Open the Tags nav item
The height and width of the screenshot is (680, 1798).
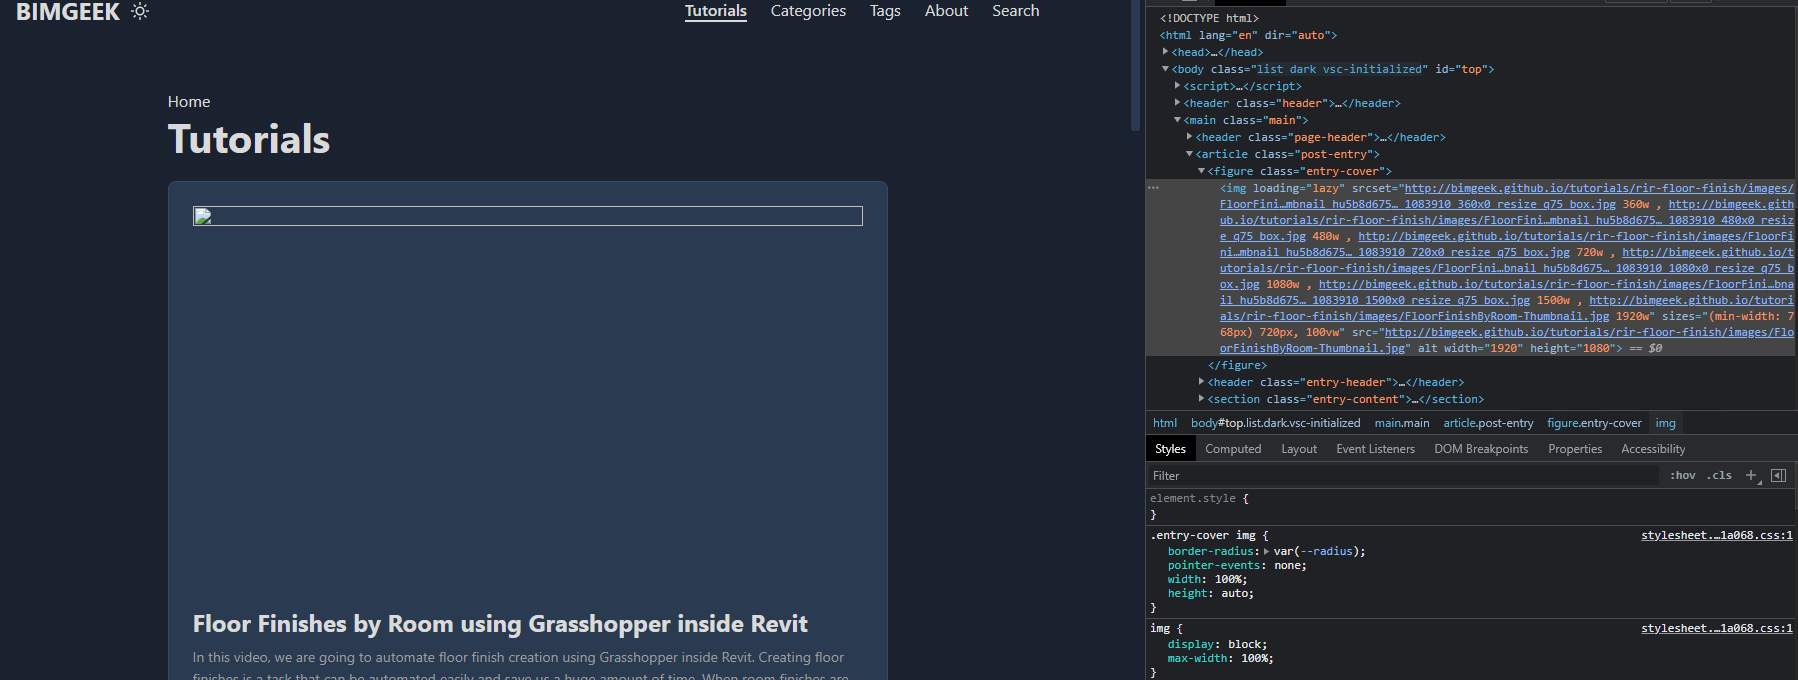tap(885, 11)
